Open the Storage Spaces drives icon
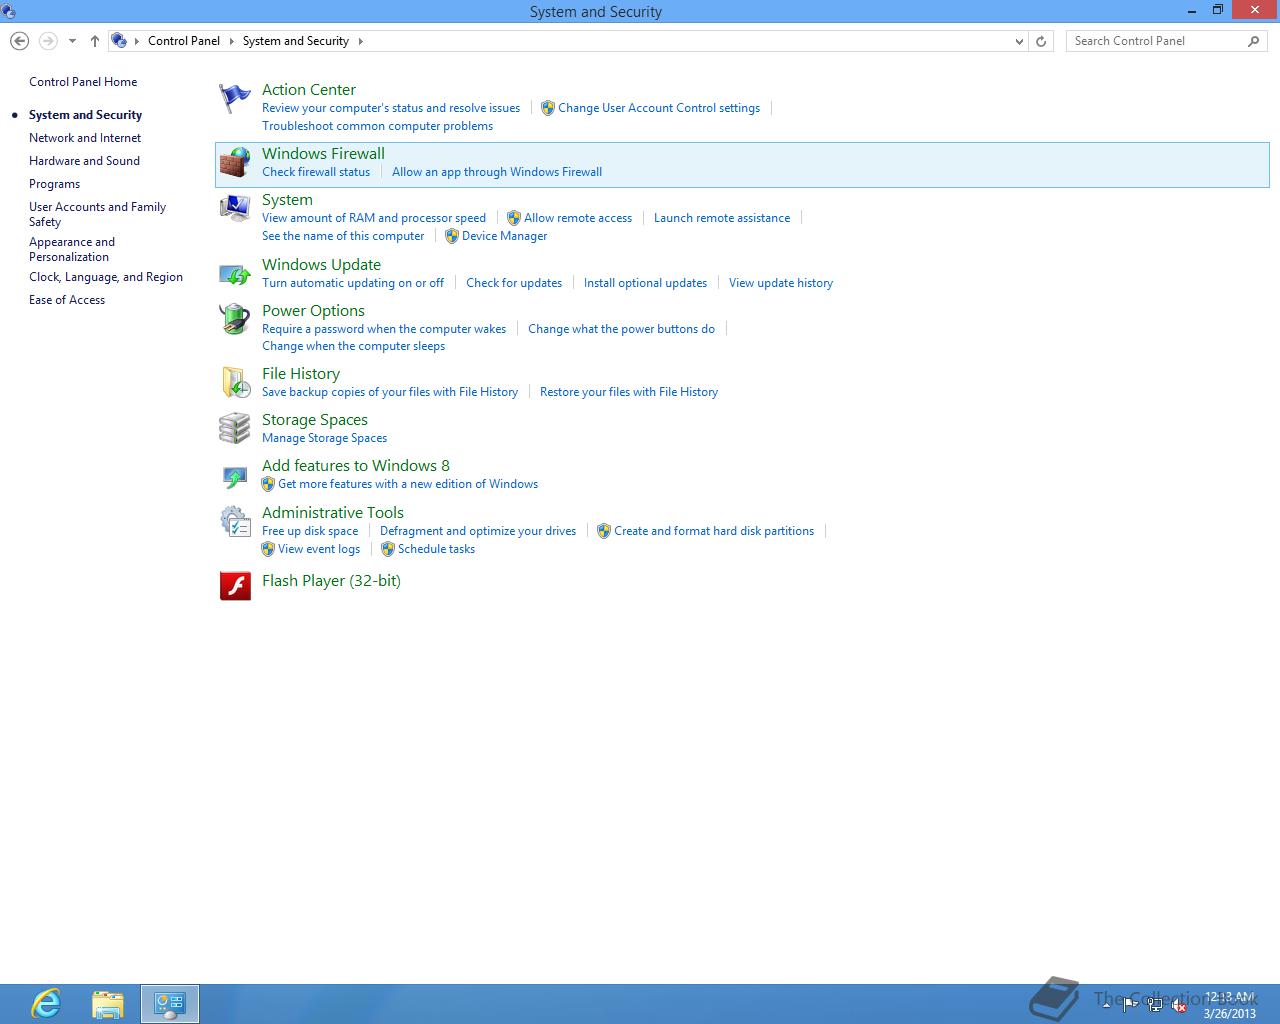This screenshot has width=1280, height=1024. point(235,429)
